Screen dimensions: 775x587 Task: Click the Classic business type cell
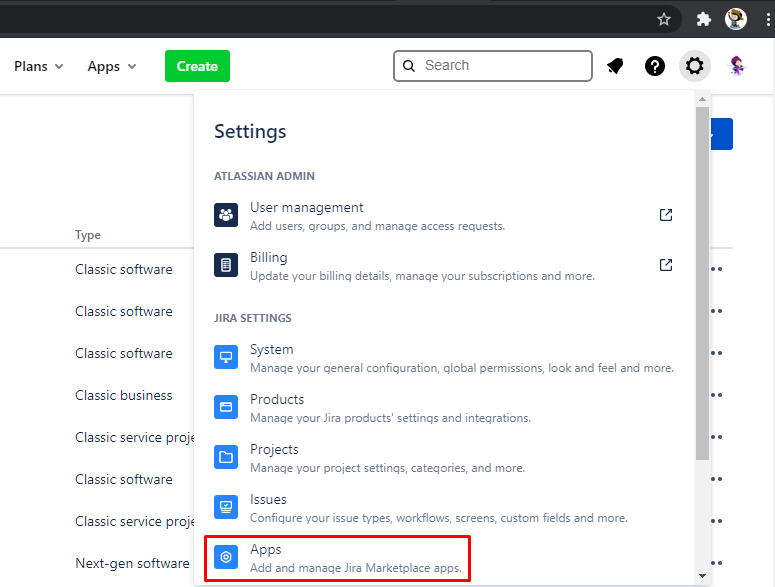point(124,395)
